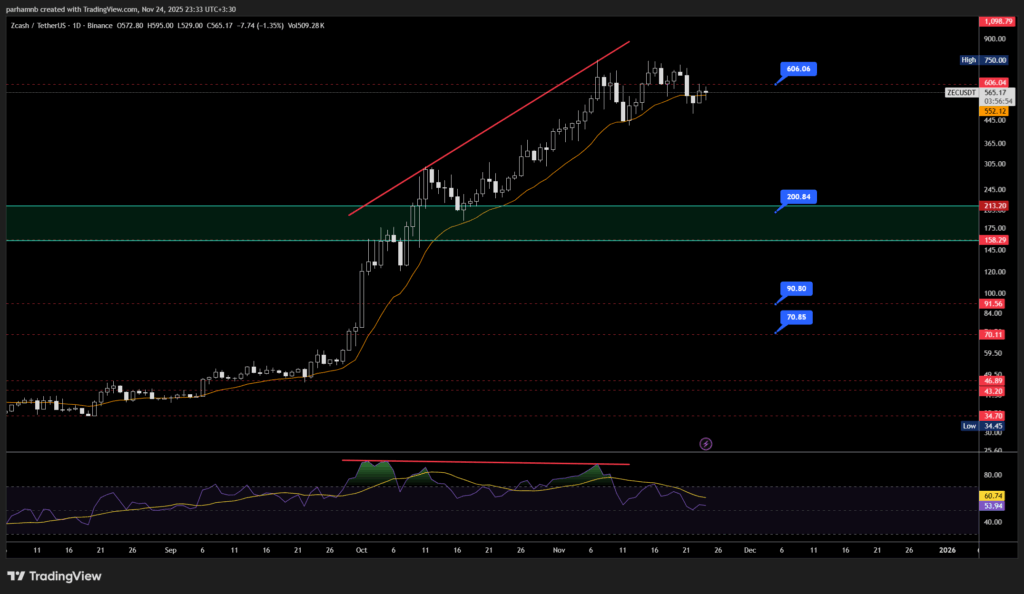
Task: Click the 200.84 blue price callout
Action: tap(797, 197)
